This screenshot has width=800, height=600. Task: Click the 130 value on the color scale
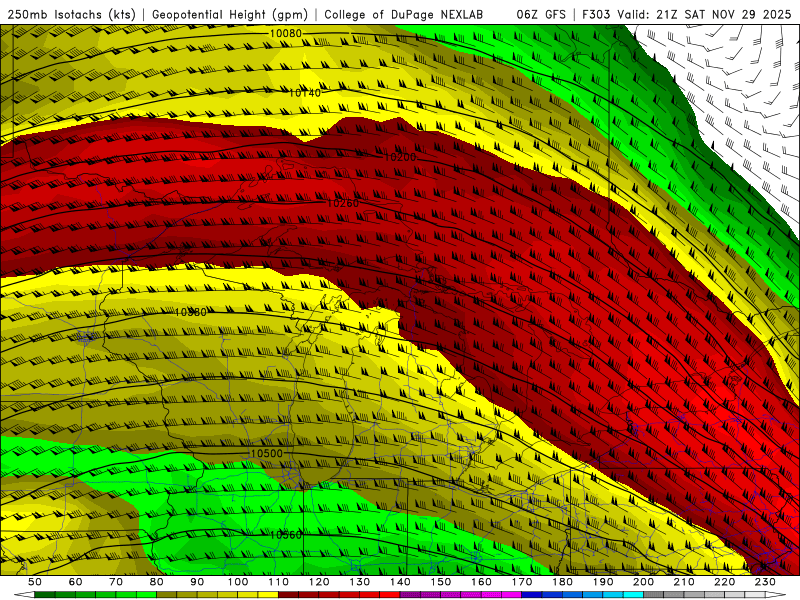[x=359, y=582]
